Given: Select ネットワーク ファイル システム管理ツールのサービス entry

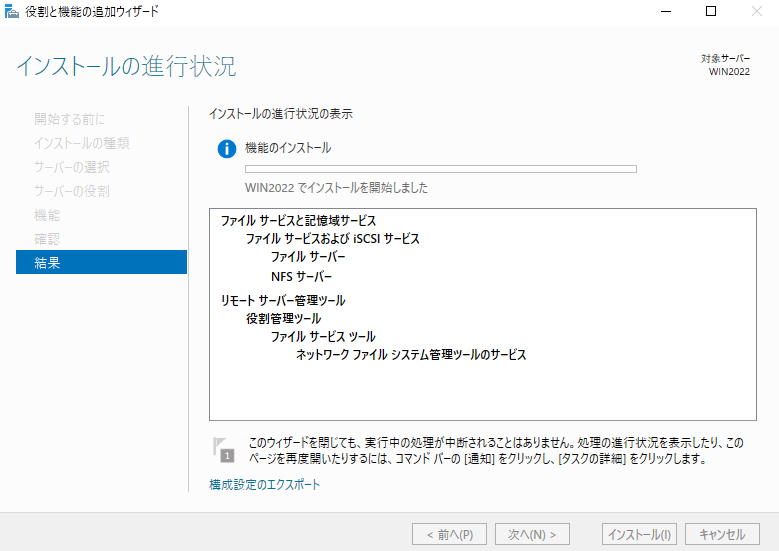Looking at the screenshot, I should point(410,355).
